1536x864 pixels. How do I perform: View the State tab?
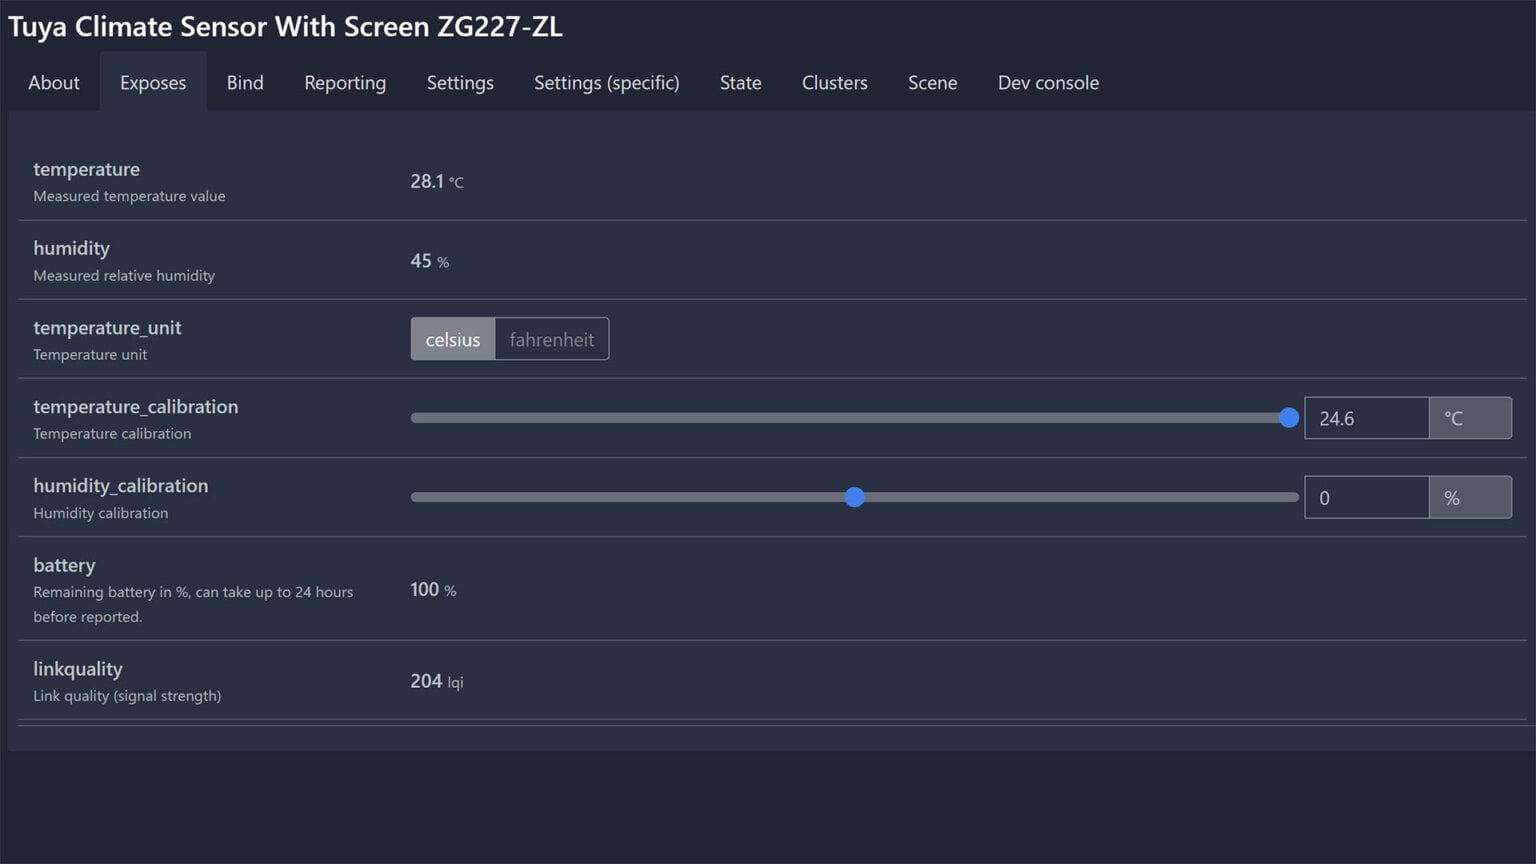pyautogui.click(x=740, y=83)
